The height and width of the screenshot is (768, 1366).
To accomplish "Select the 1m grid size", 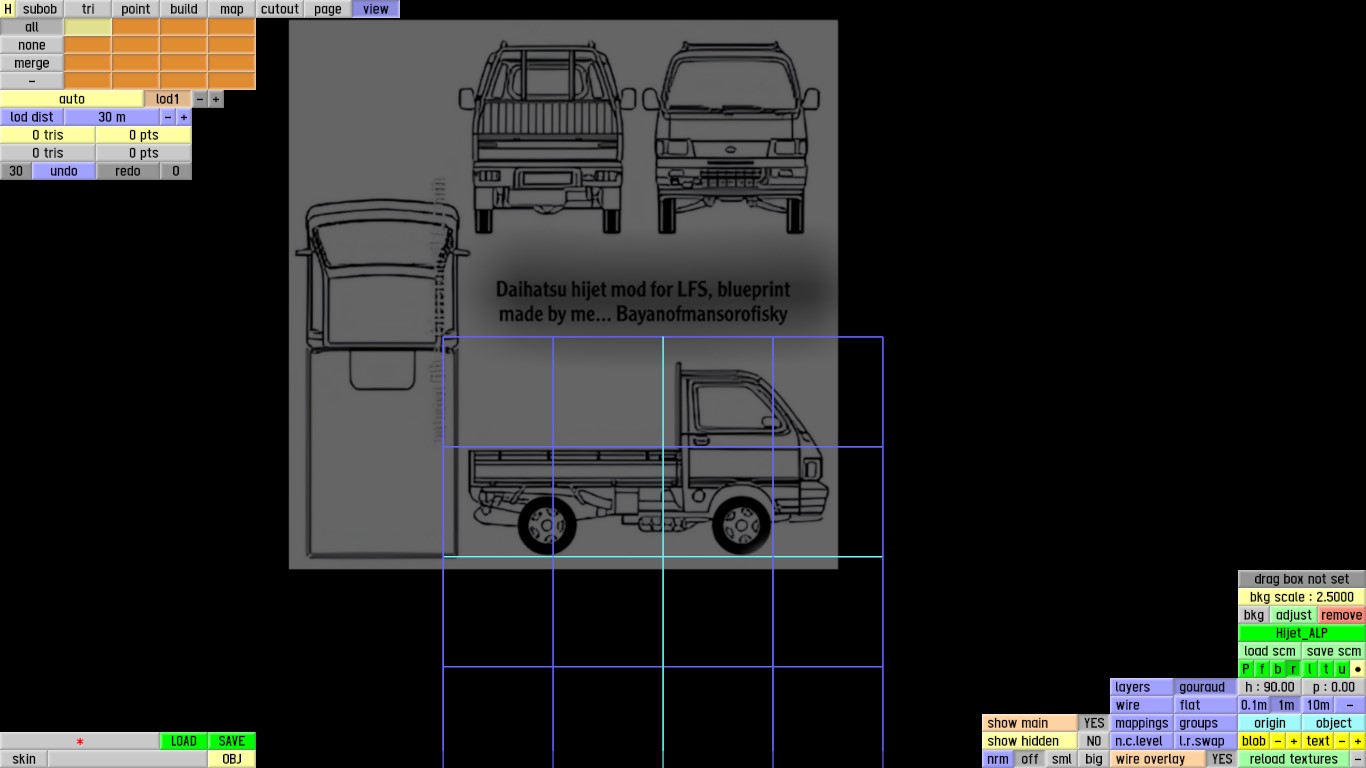I will coord(1286,705).
